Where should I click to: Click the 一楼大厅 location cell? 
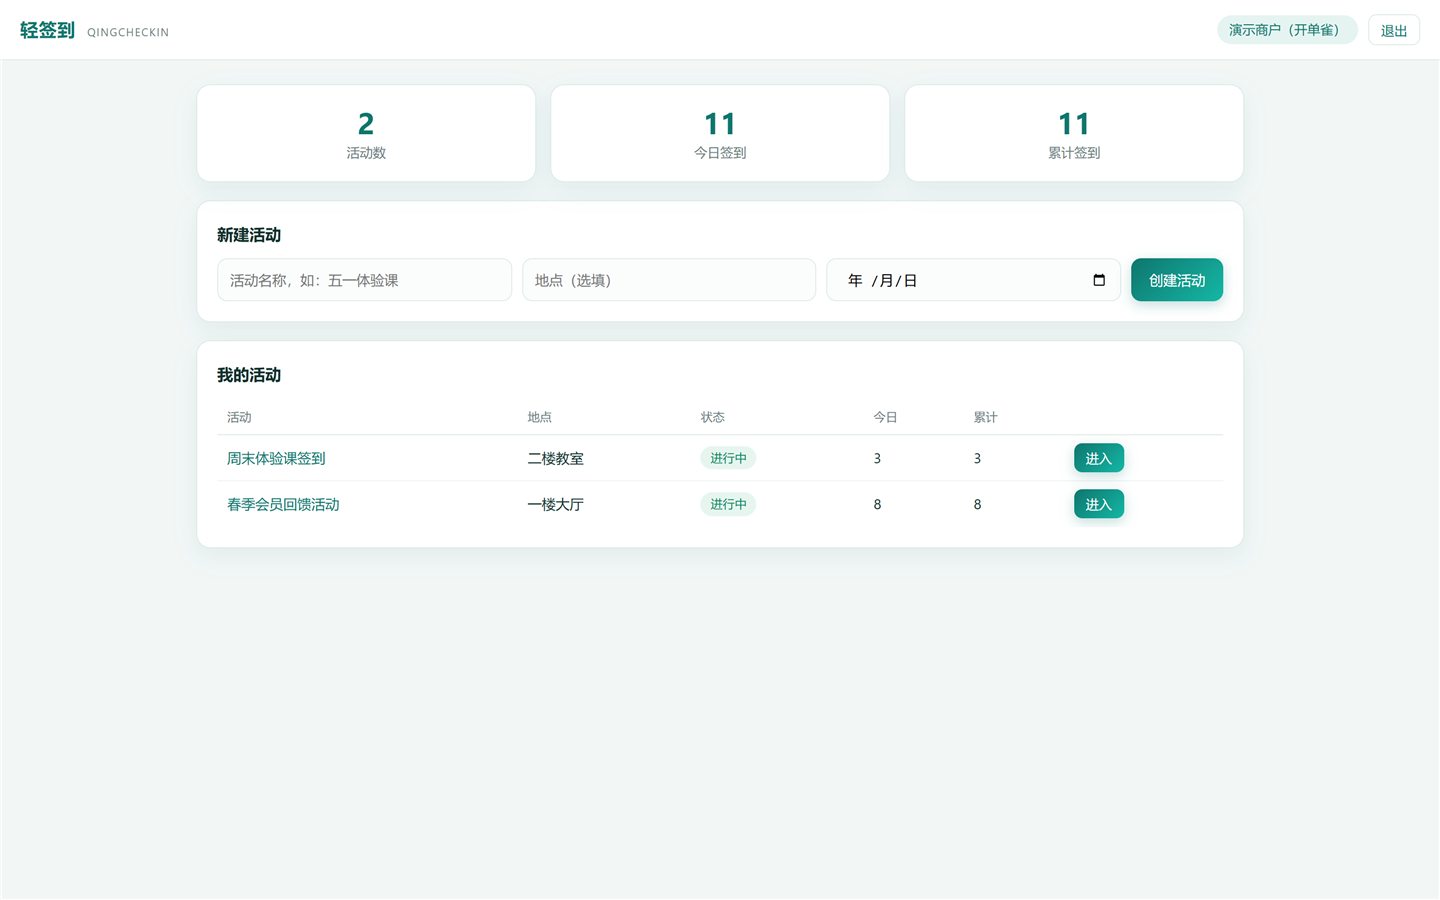tap(556, 504)
